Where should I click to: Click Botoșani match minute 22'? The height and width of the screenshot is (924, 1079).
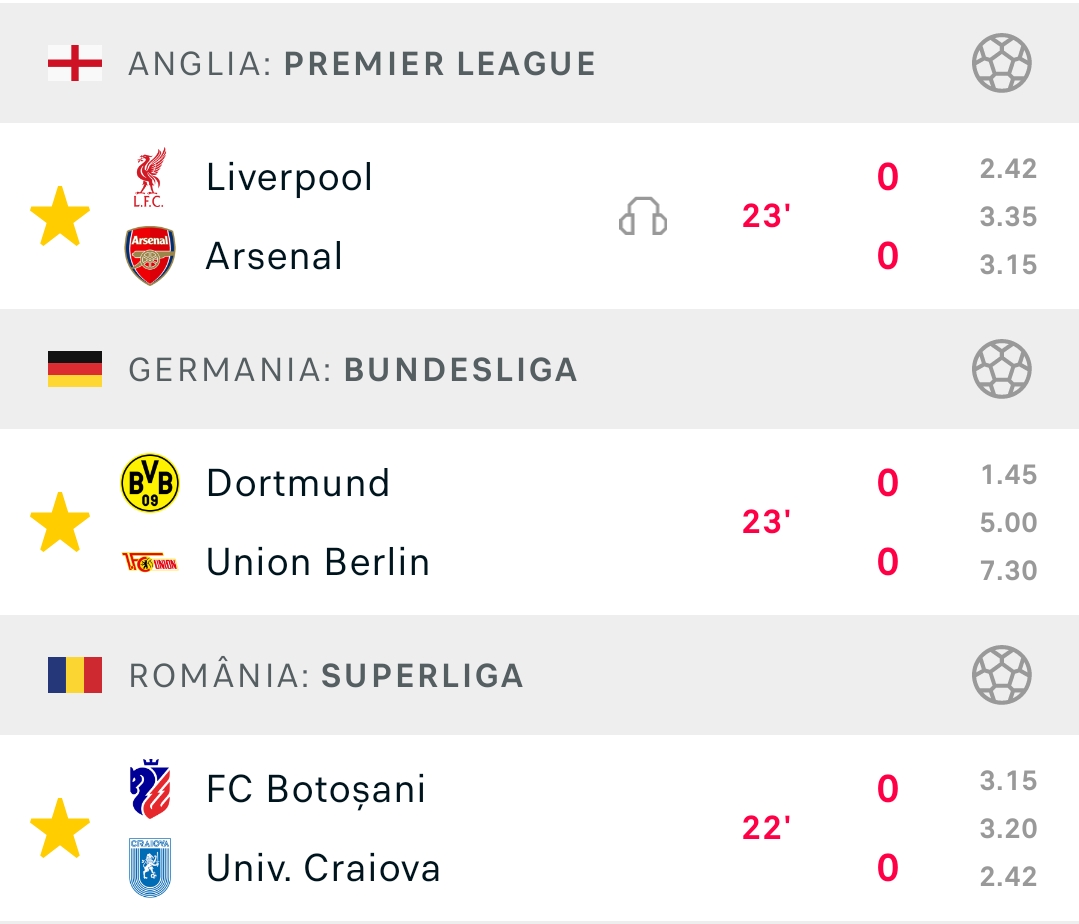click(766, 828)
